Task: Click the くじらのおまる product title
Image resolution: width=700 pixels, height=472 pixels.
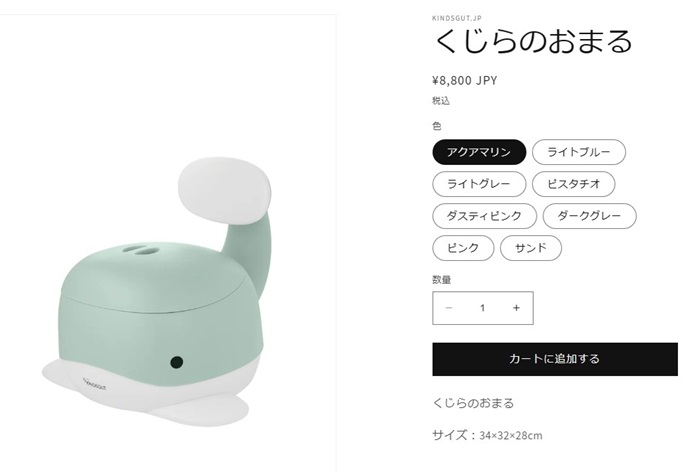Action: [533, 42]
